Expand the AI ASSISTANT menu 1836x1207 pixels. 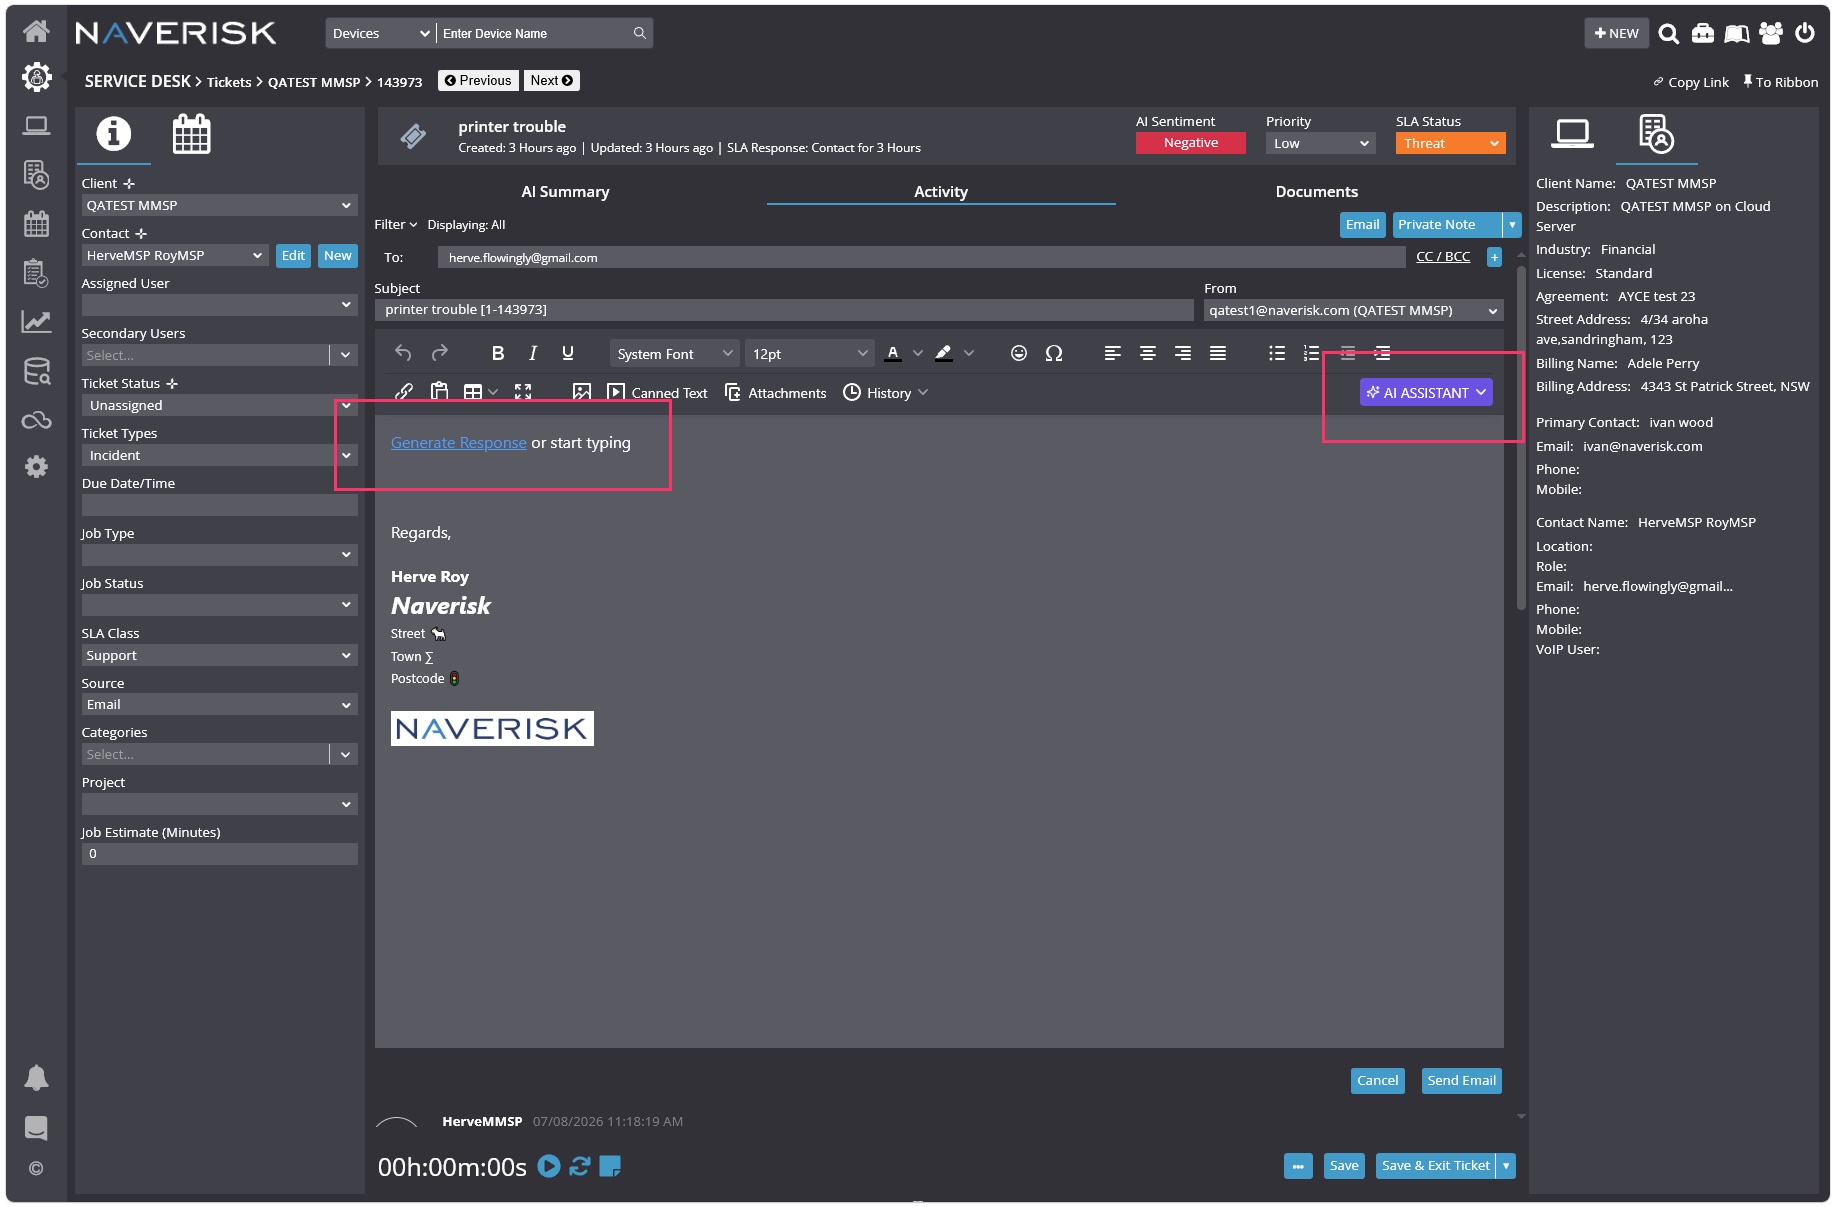(x=1426, y=393)
